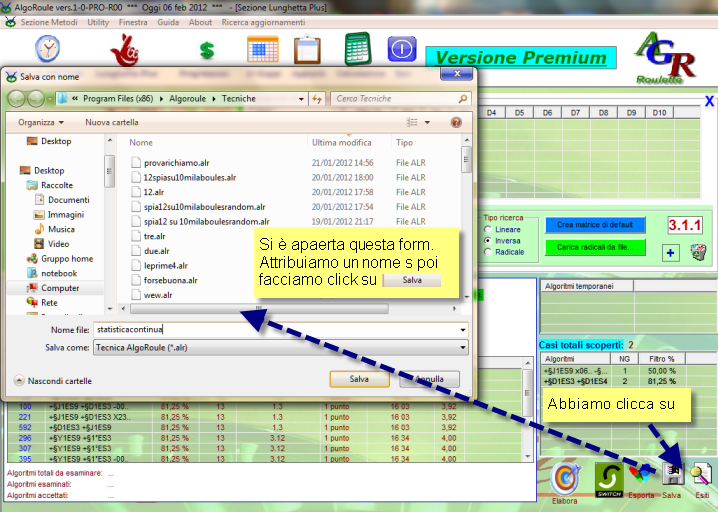This screenshot has height=512, width=718.
Task: Click the Versione Premium banner
Action: (521, 58)
